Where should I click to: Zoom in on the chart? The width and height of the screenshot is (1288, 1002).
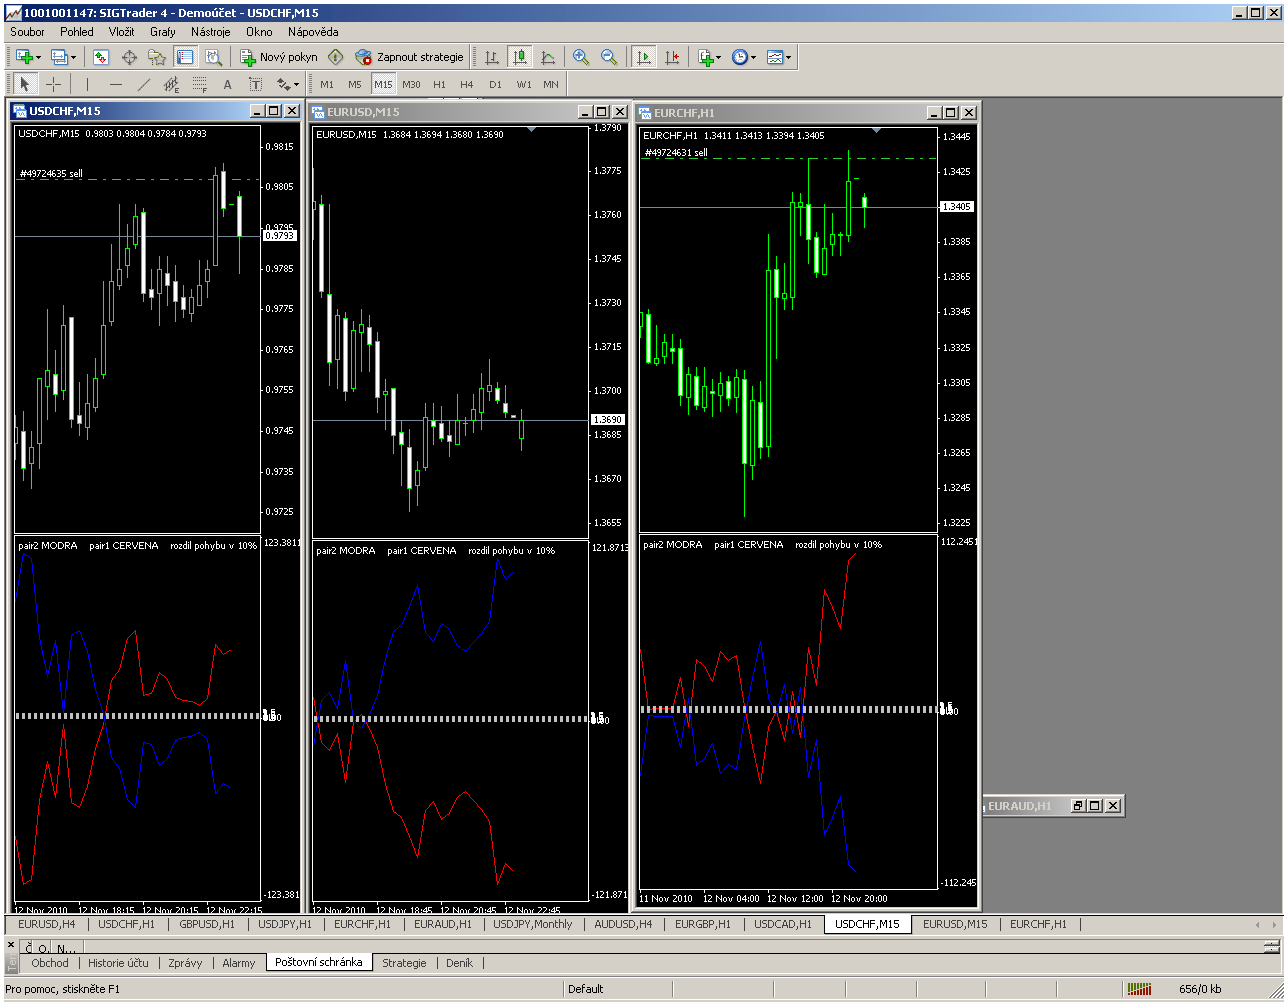coord(581,57)
